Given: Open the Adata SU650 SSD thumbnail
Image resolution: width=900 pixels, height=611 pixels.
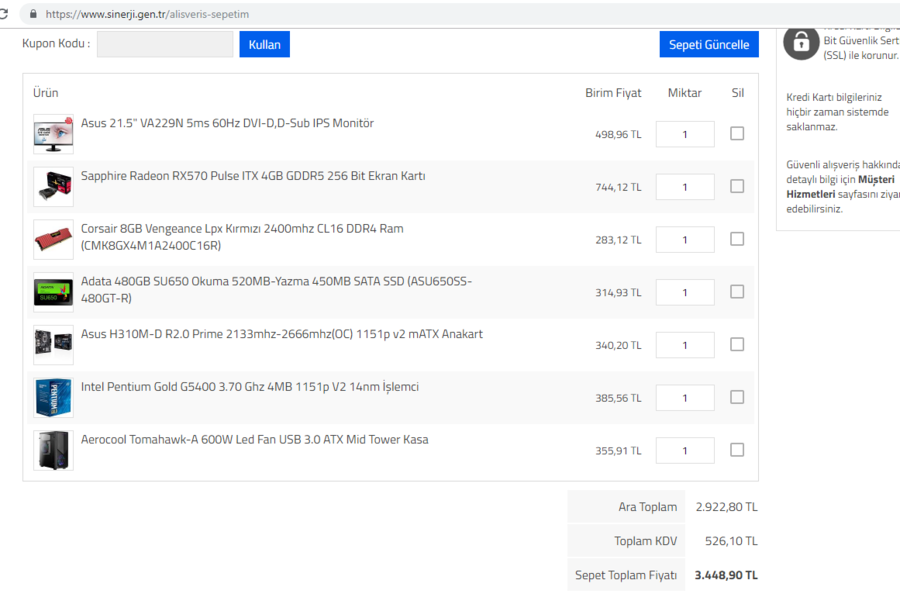Looking at the screenshot, I should 53,292.
